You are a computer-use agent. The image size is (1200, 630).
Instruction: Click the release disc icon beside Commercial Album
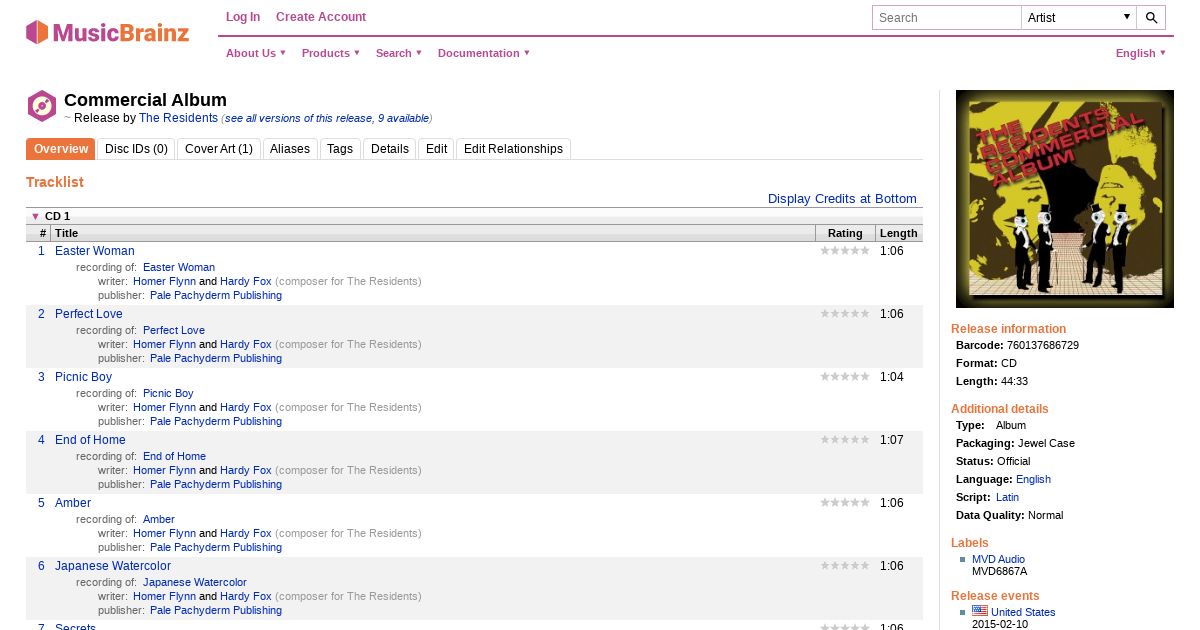41,106
